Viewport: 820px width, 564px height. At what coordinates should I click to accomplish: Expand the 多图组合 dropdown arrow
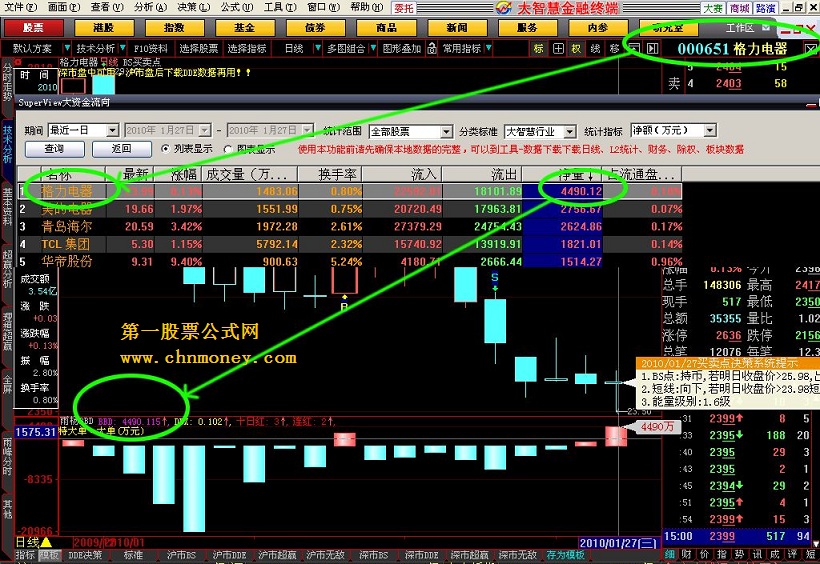click(373, 49)
